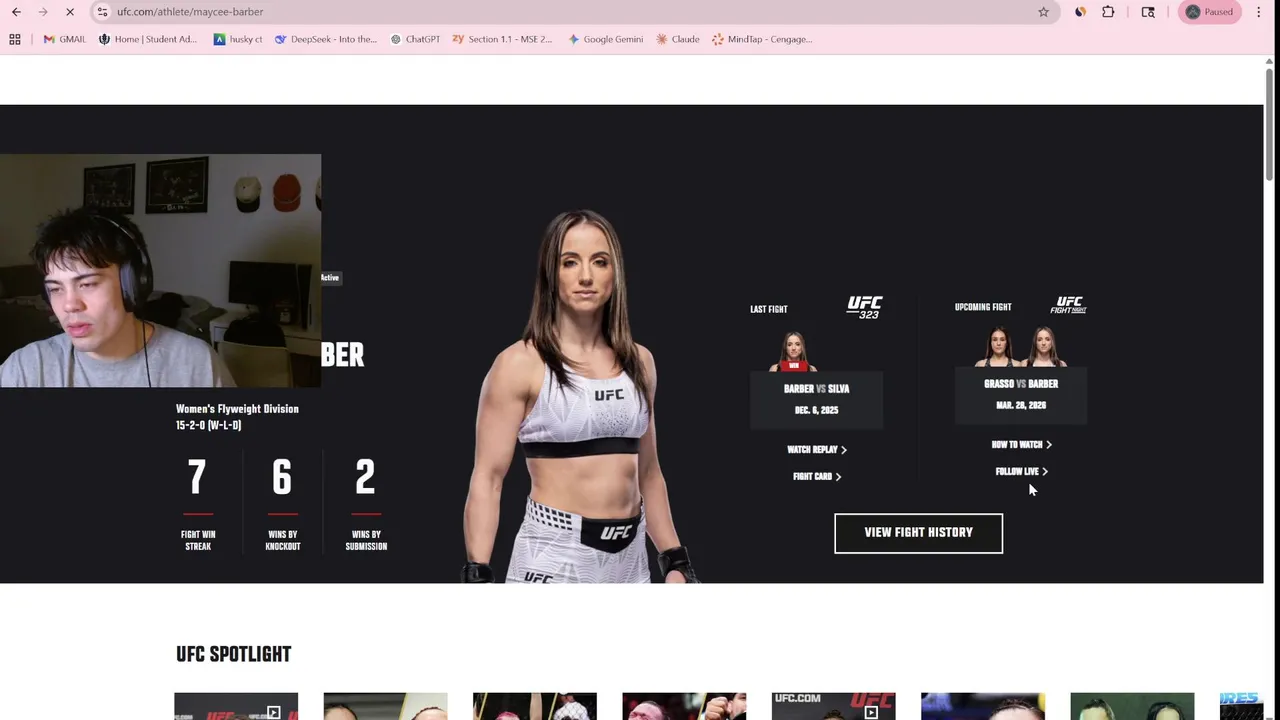This screenshot has height=720, width=1280.
Task: Click the 6 Wins by Knockout stat
Action: click(282, 505)
